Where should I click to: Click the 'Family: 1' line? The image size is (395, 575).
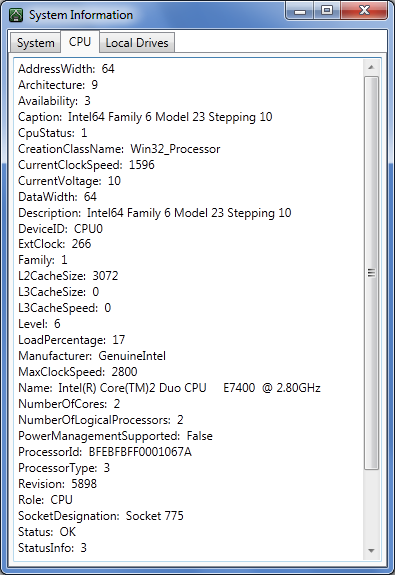[x=43, y=260]
